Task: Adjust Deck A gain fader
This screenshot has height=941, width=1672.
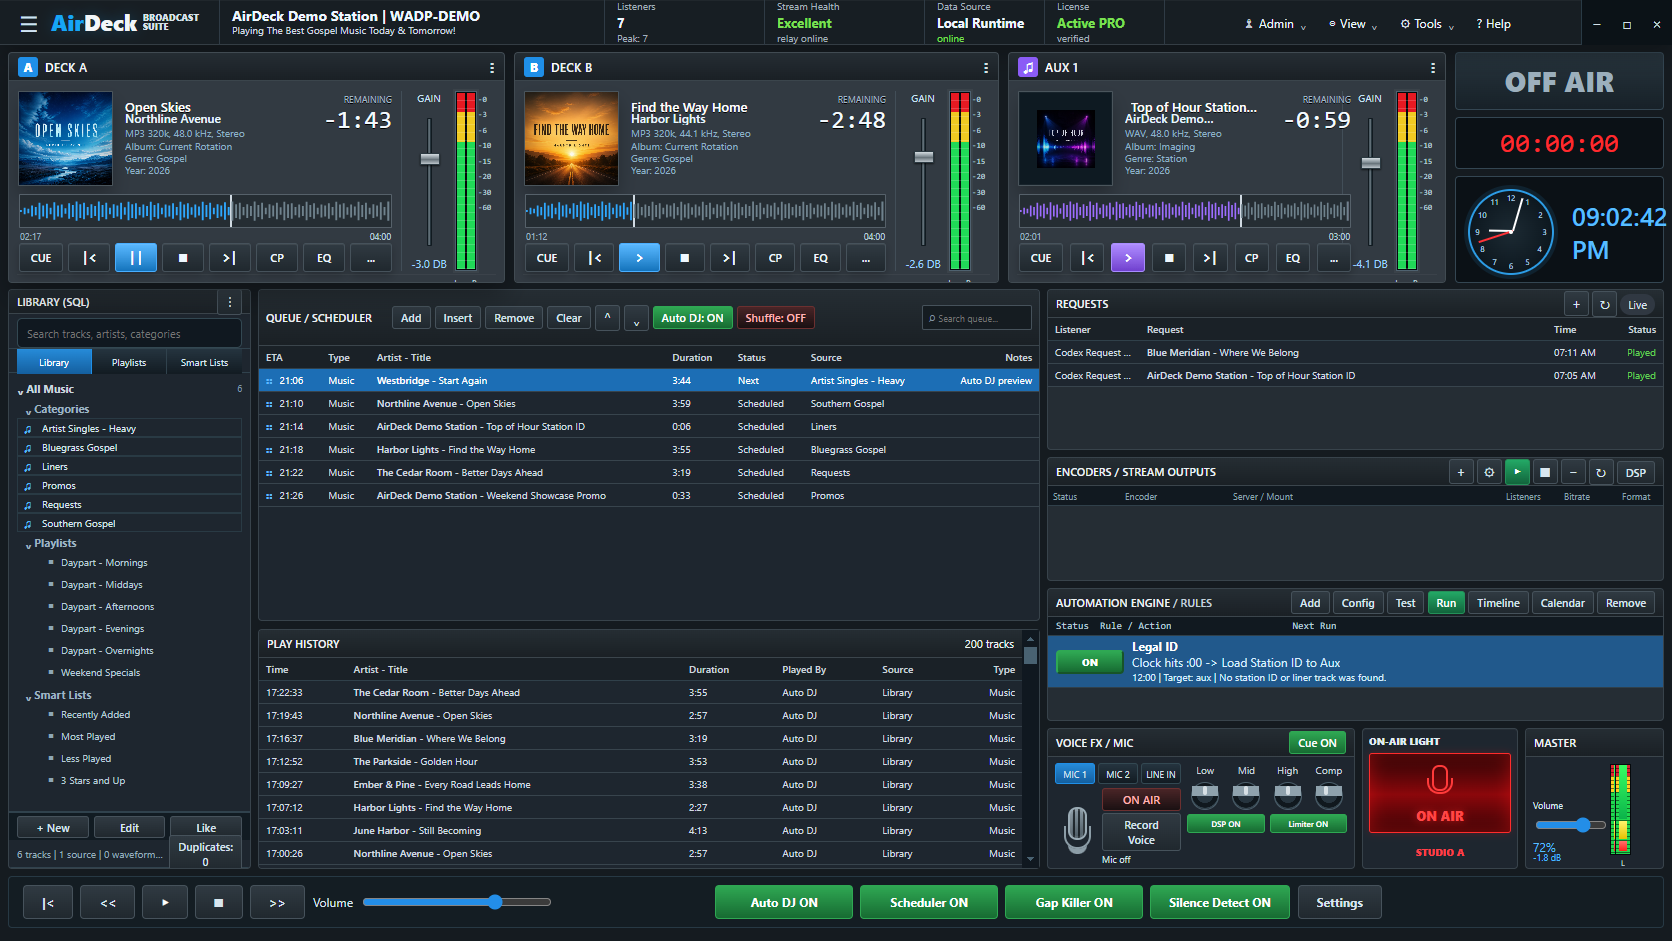Action: (430, 158)
